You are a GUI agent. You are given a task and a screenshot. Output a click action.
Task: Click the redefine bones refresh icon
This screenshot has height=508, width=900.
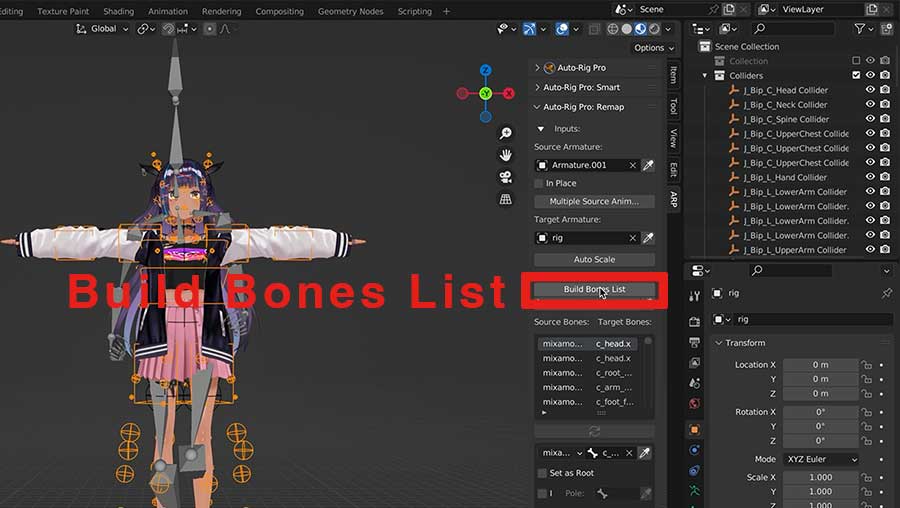click(594, 431)
